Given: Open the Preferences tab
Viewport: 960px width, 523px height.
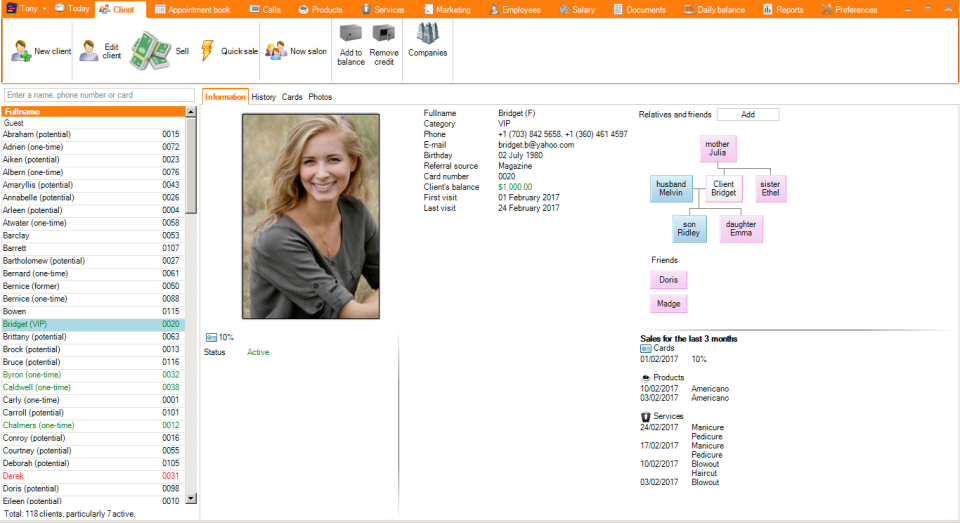Looking at the screenshot, I should 849,10.
